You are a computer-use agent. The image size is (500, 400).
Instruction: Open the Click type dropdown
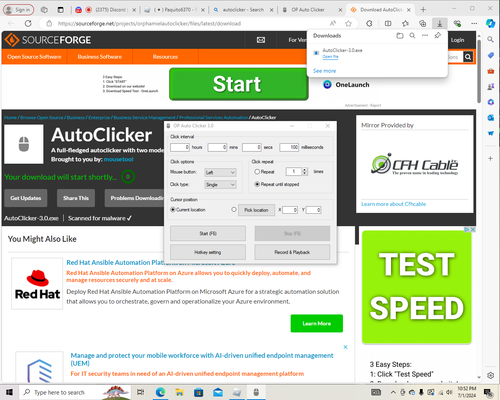point(220,184)
